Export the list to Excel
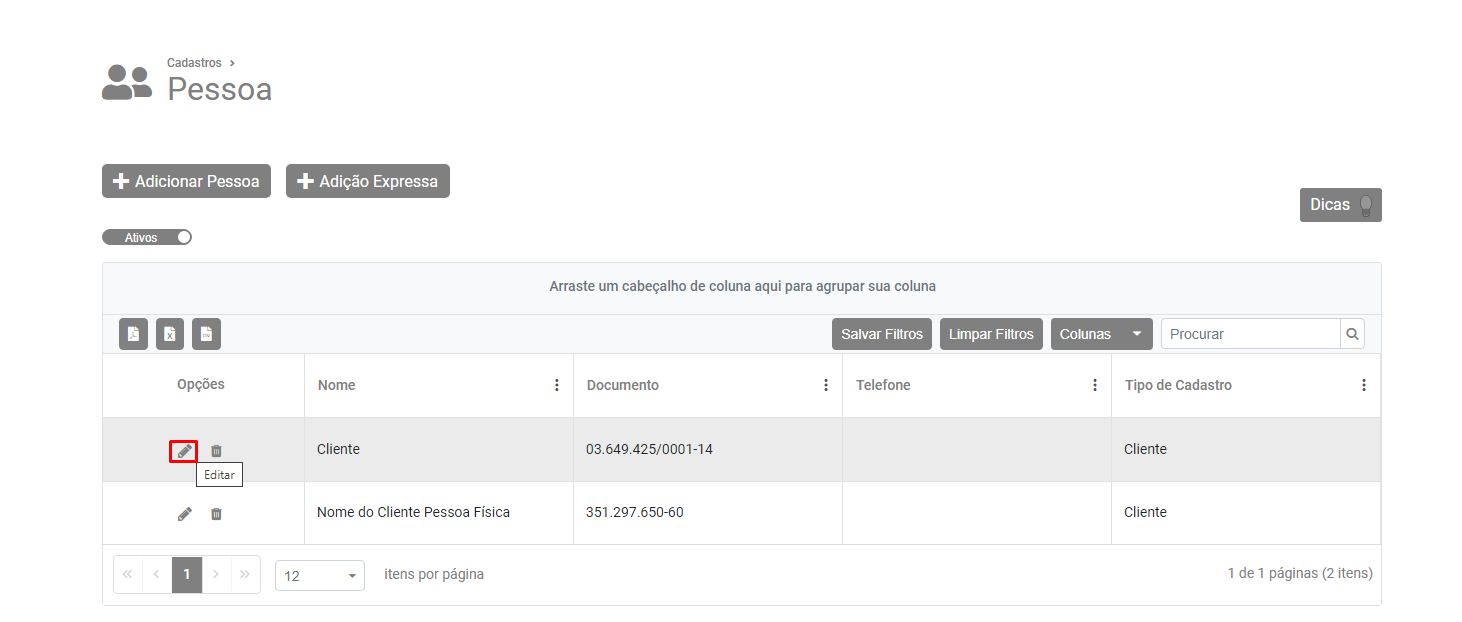 coord(170,334)
